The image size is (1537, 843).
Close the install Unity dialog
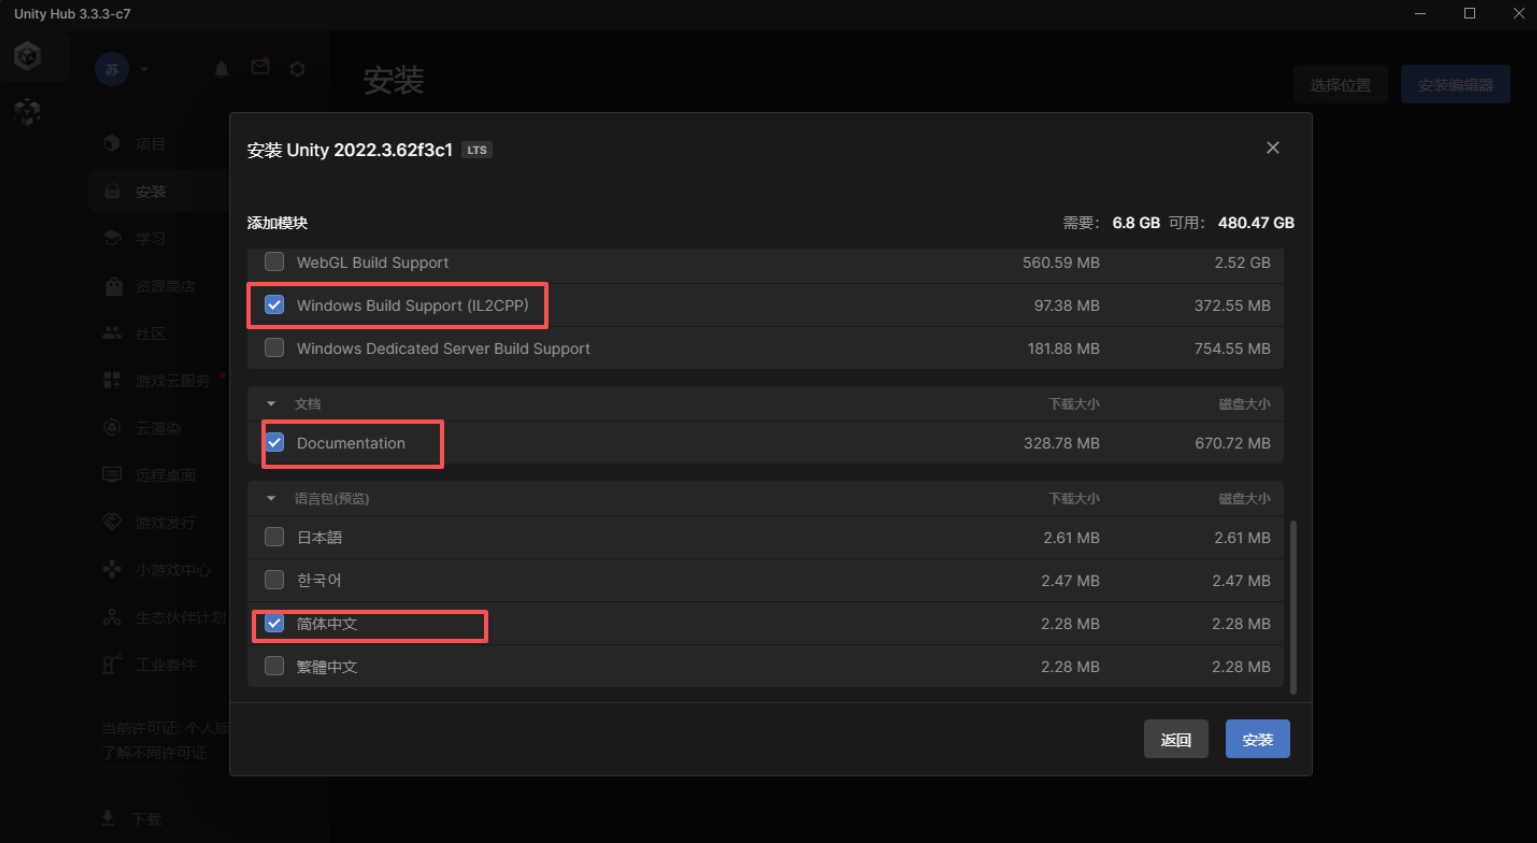click(1272, 148)
